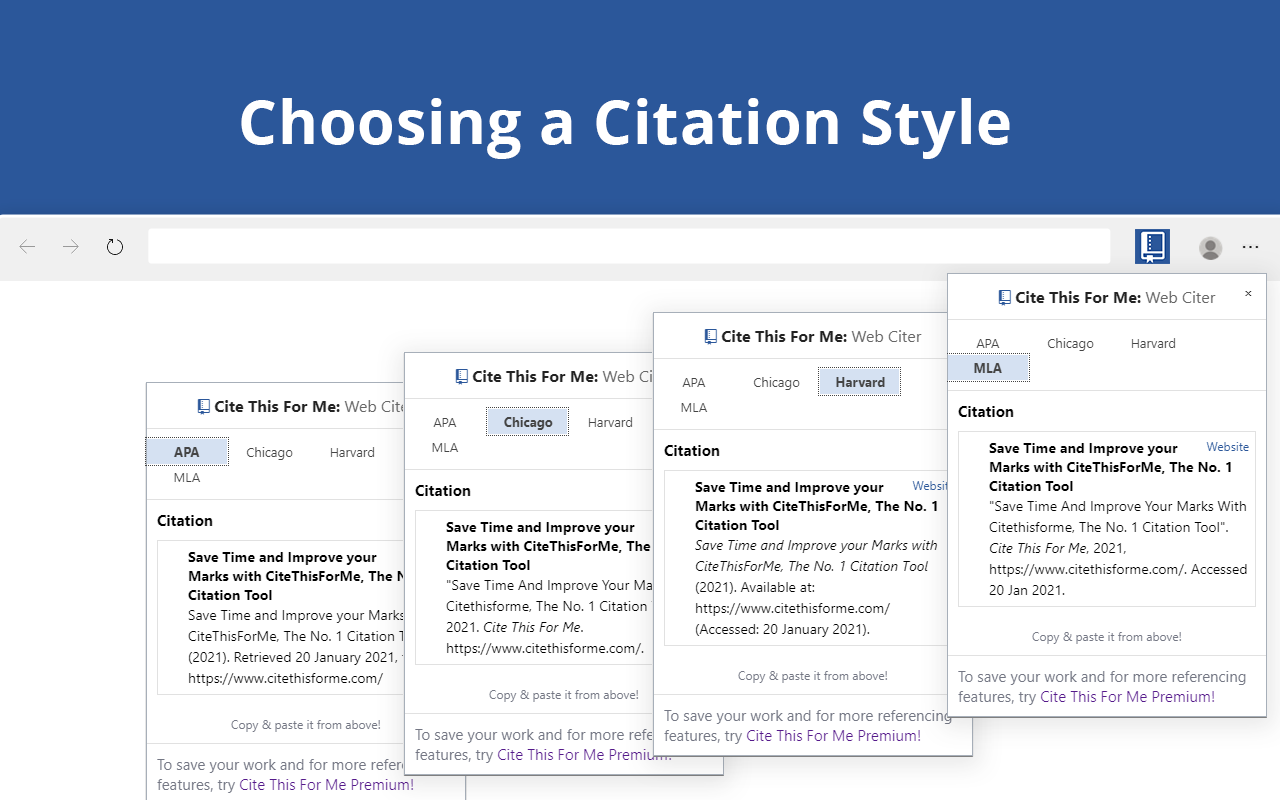
Task: Select MLA tab in the Chicago-selected popup
Action: pos(445,447)
